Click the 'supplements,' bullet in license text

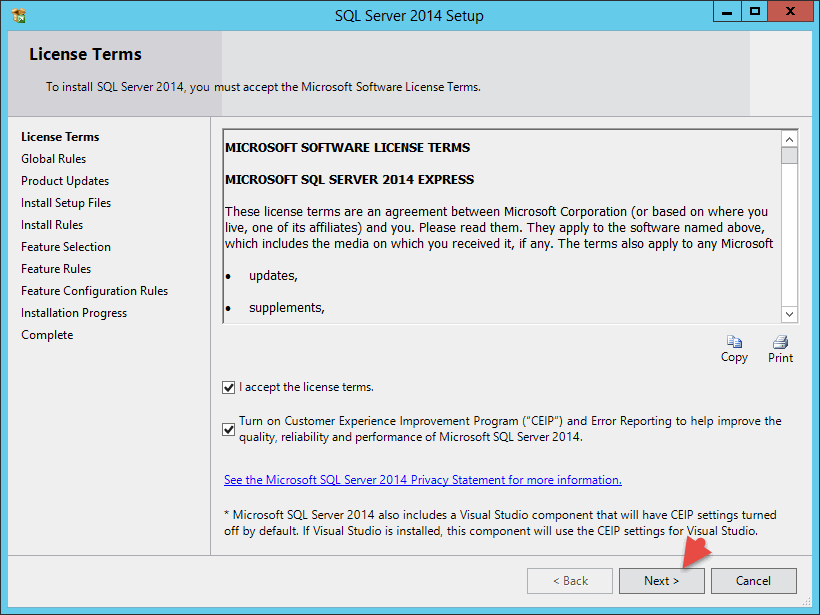tap(287, 308)
